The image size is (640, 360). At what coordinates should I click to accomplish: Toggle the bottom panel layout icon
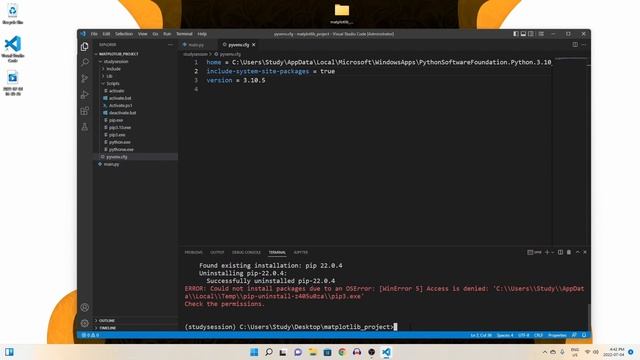[523, 34]
